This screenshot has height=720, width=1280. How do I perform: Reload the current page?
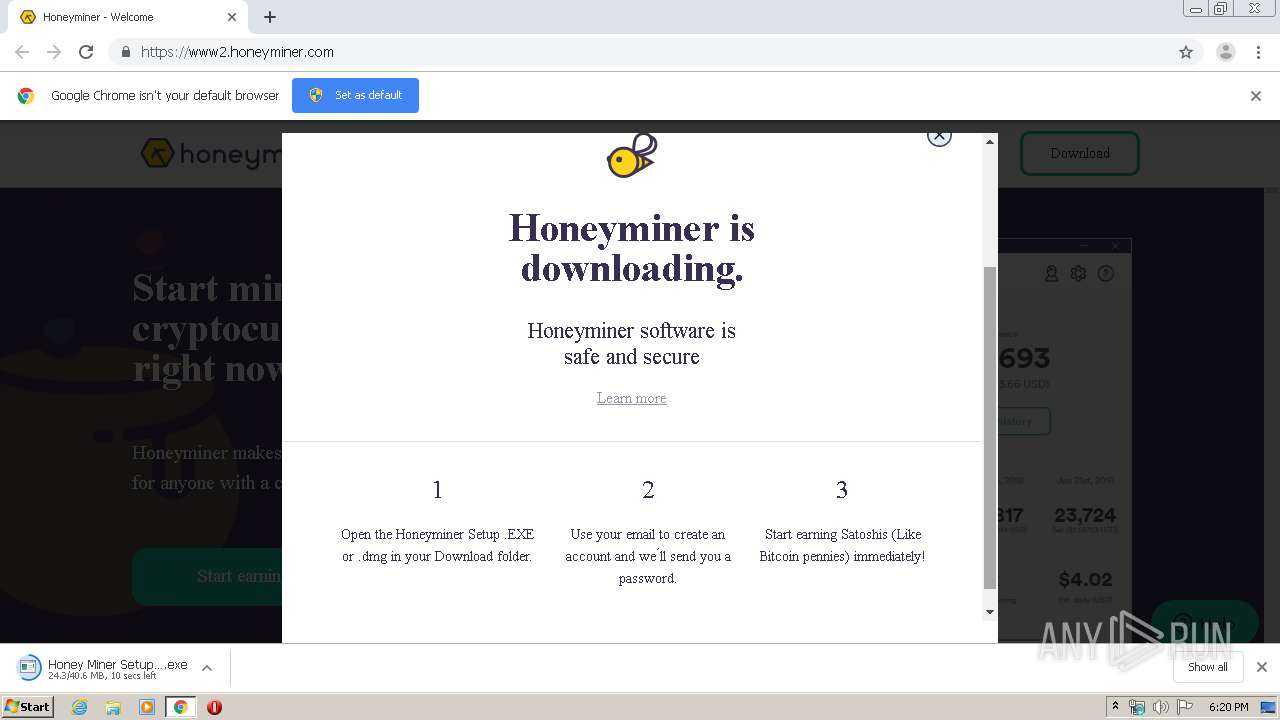tap(86, 52)
